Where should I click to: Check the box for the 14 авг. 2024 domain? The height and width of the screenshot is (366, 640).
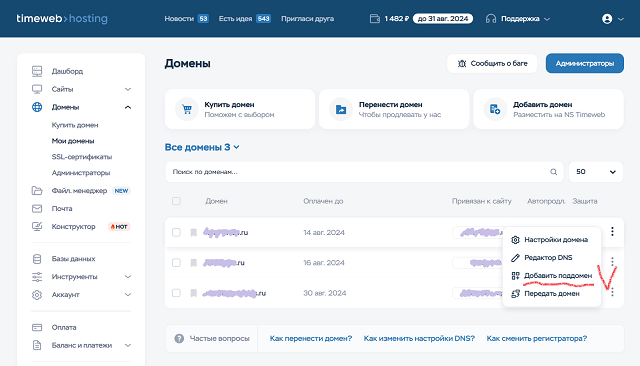pyautogui.click(x=176, y=233)
